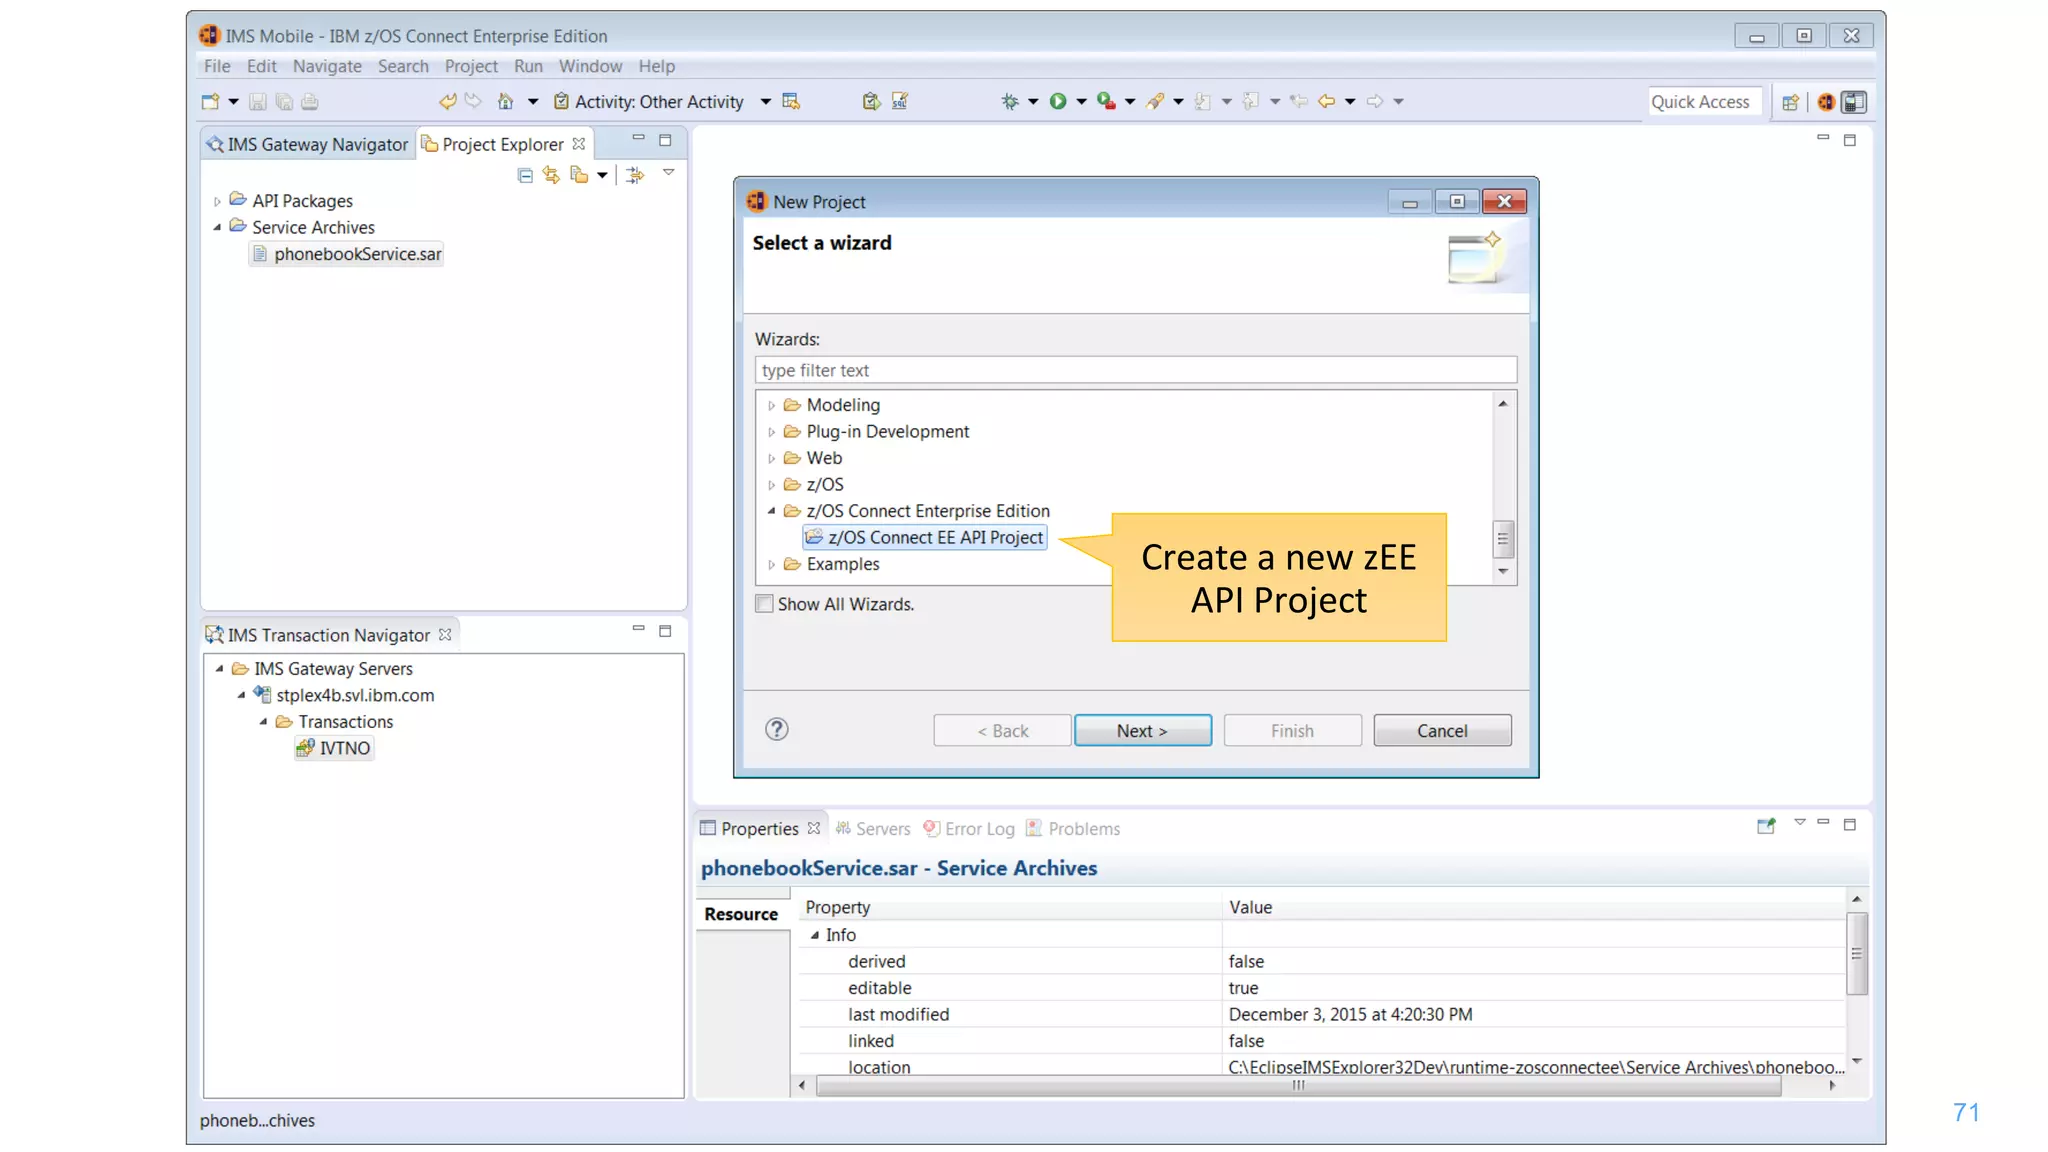Image resolution: width=2048 pixels, height=1152 pixels.
Task: Expand the API Packages folder
Action: point(217,201)
